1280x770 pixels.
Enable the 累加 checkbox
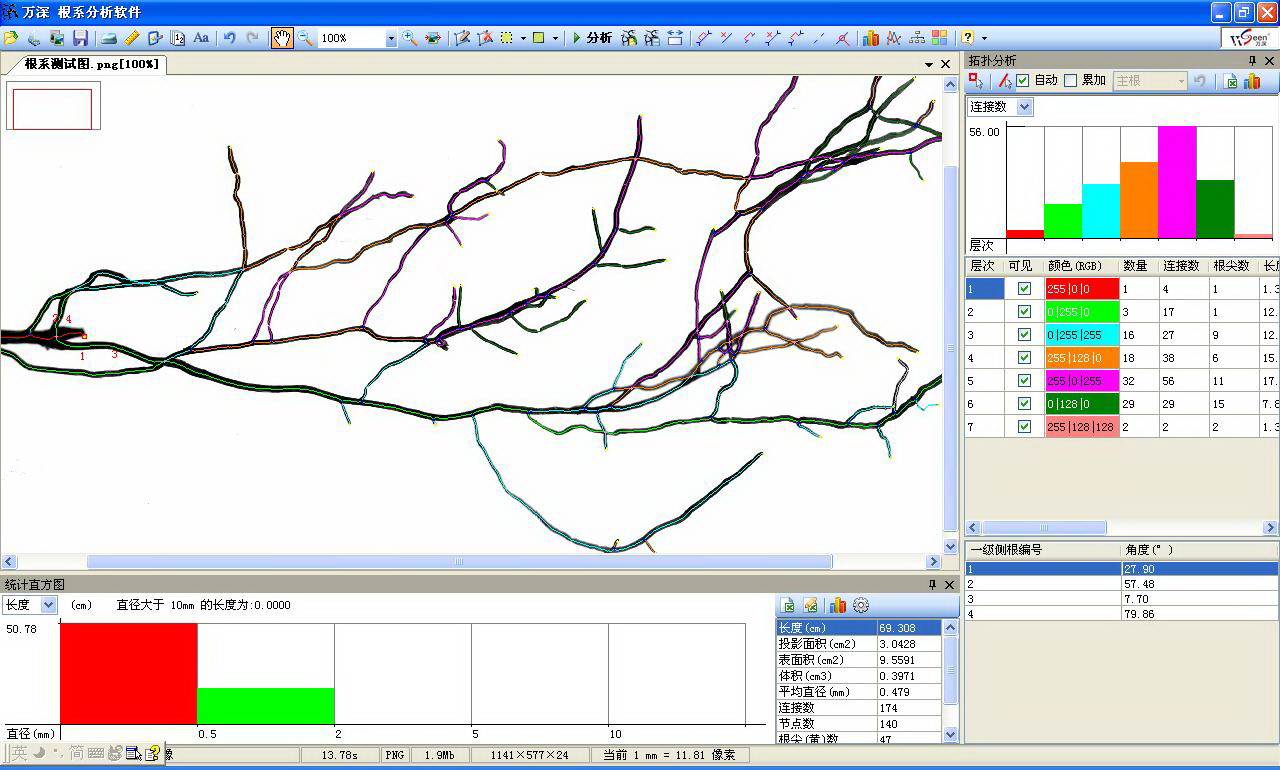click(1071, 80)
